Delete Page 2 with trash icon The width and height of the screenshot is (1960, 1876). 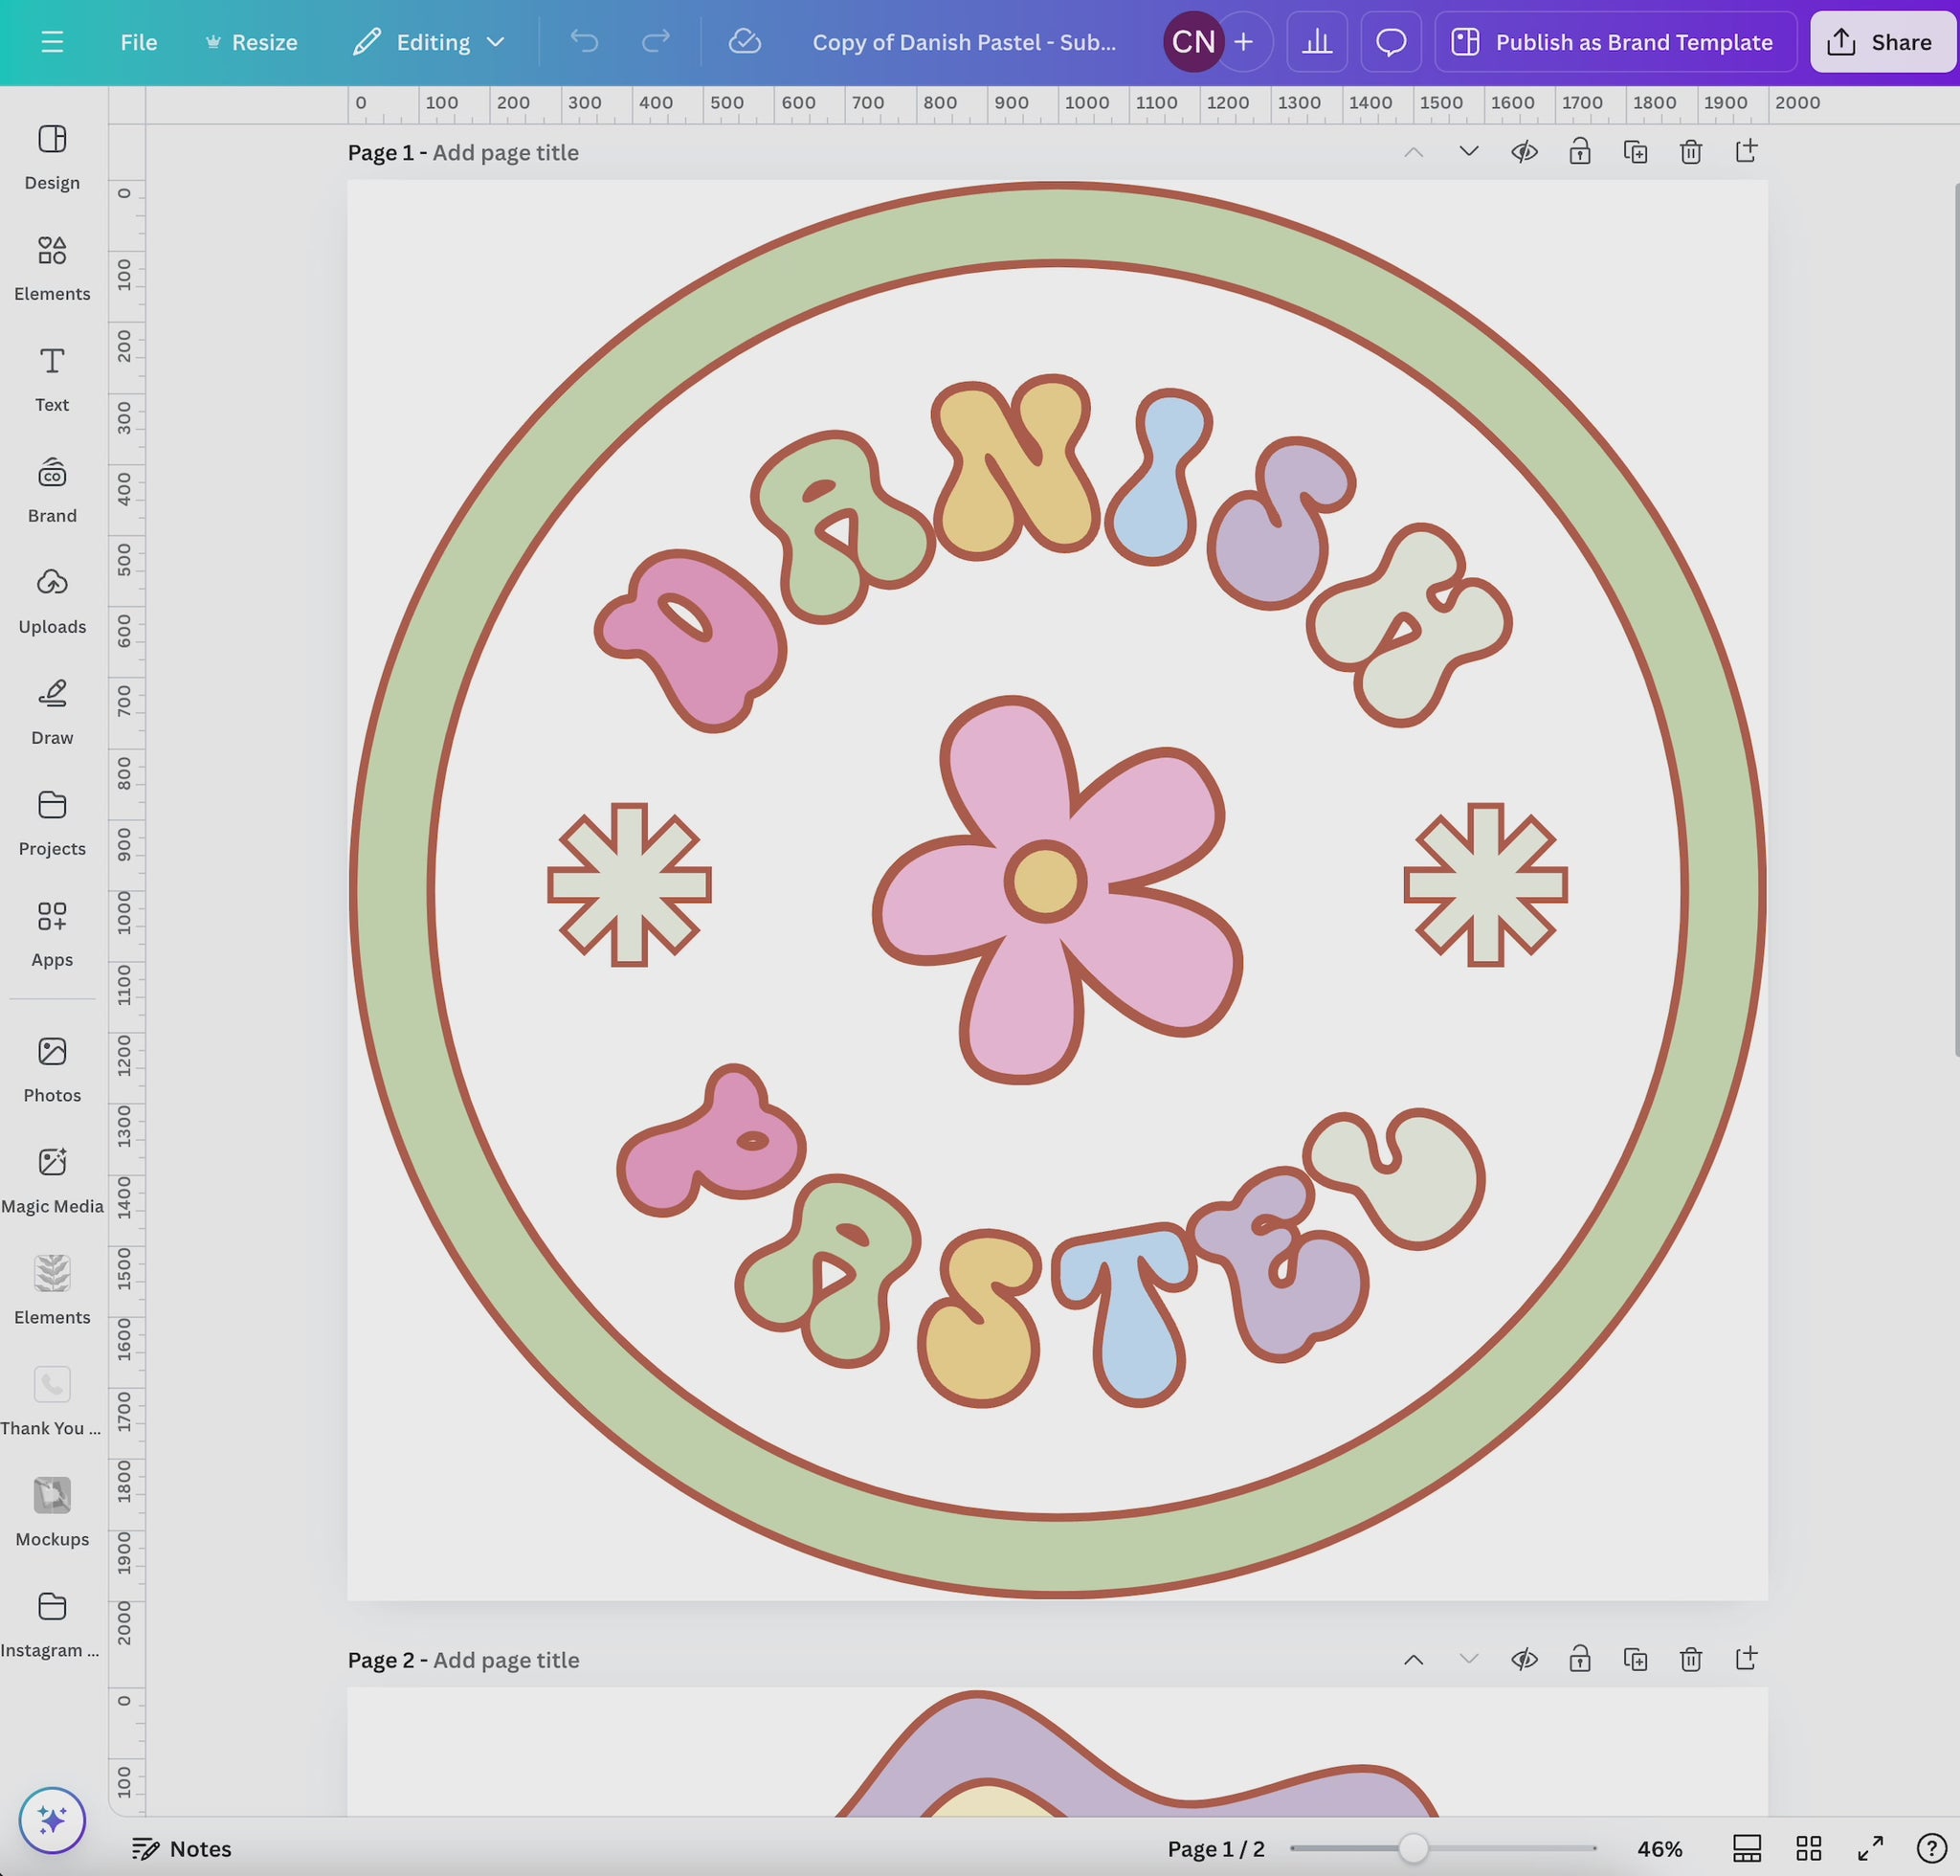coord(1690,1659)
